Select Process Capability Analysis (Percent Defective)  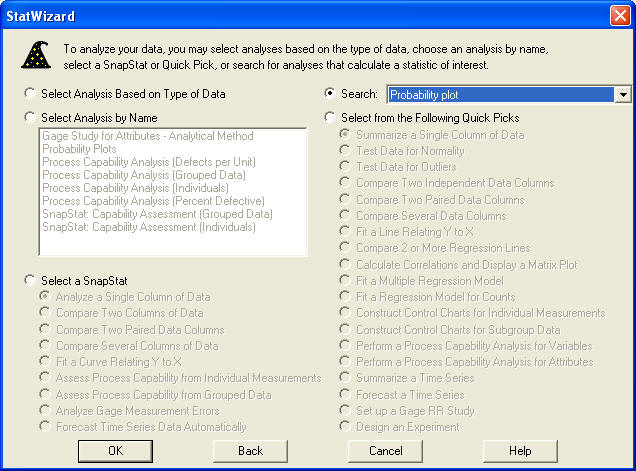point(153,201)
